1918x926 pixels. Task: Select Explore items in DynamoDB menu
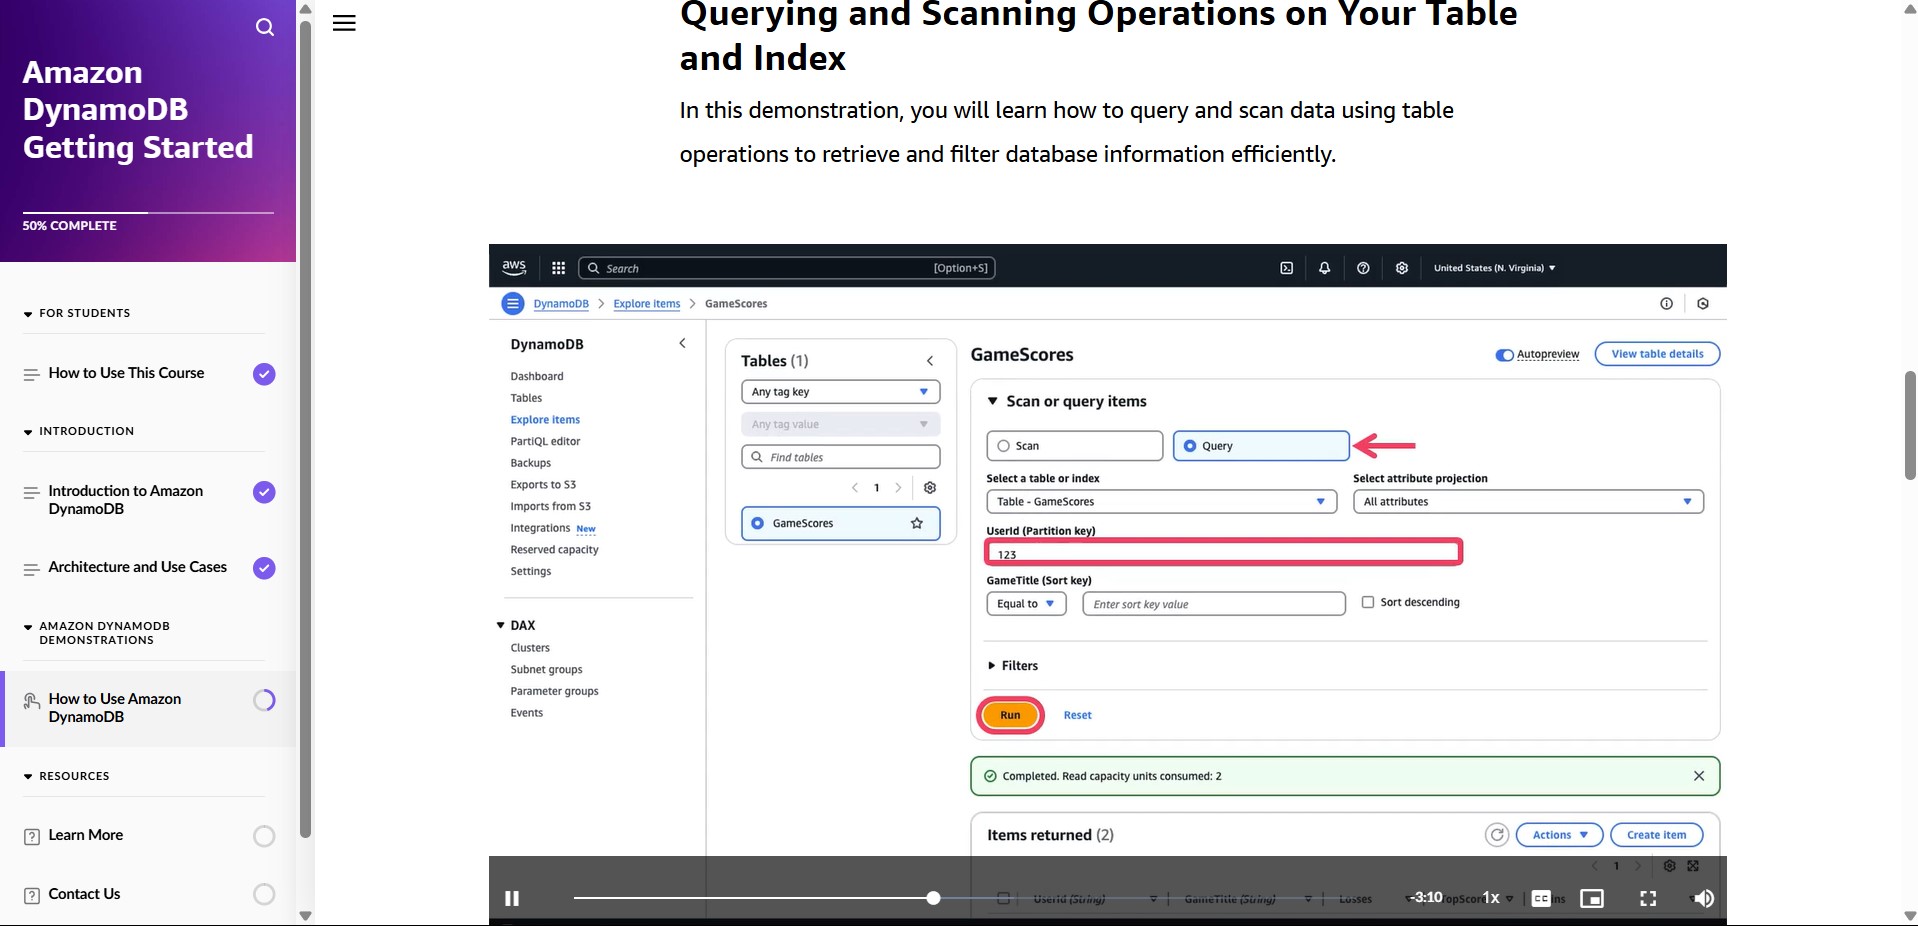point(545,420)
